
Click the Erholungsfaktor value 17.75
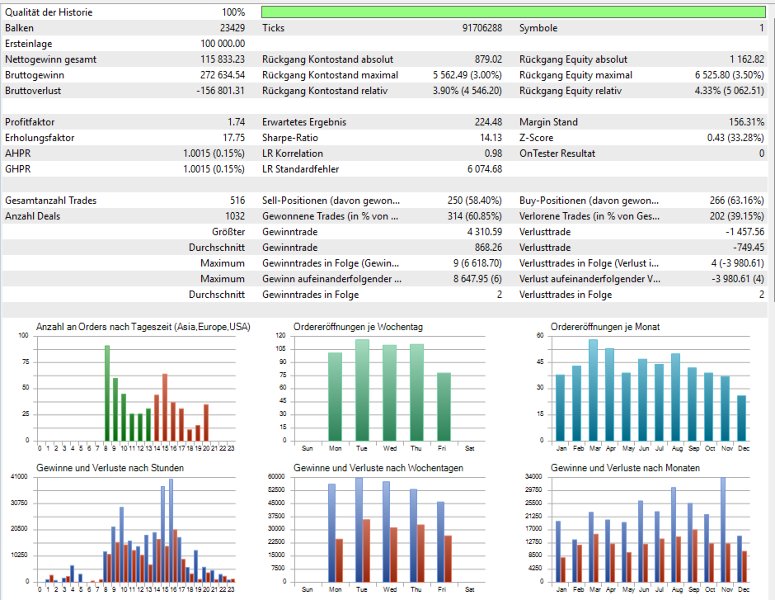pyautogui.click(x=234, y=138)
